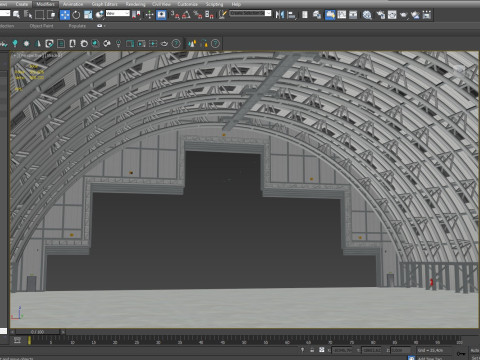This screenshot has height=360, width=480.
Task: Open the Material Editor icon
Action: [x=367, y=14]
